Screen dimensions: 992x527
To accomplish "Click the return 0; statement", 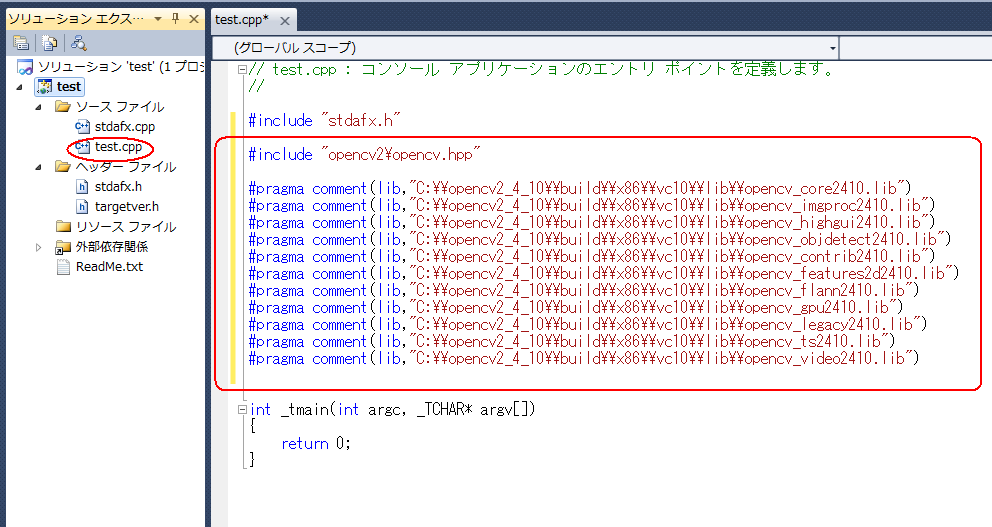I will (316, 444).
